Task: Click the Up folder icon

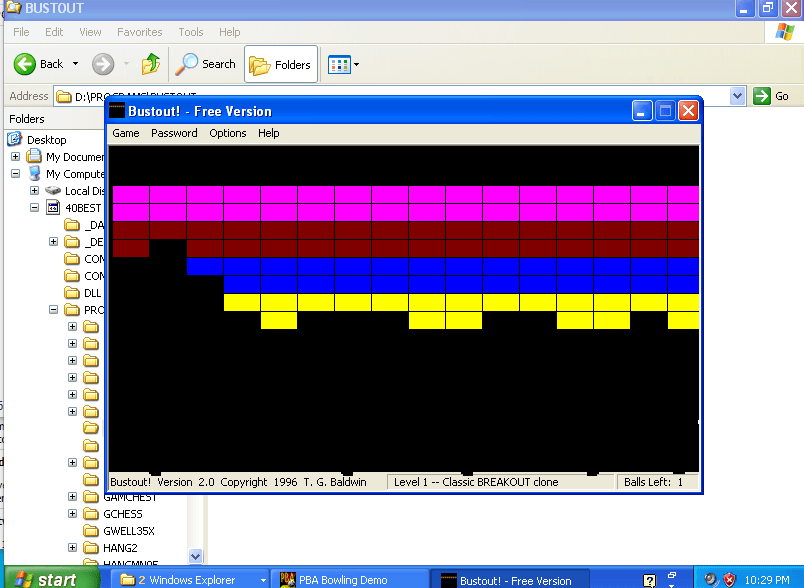Action: (x=150, y=64)
